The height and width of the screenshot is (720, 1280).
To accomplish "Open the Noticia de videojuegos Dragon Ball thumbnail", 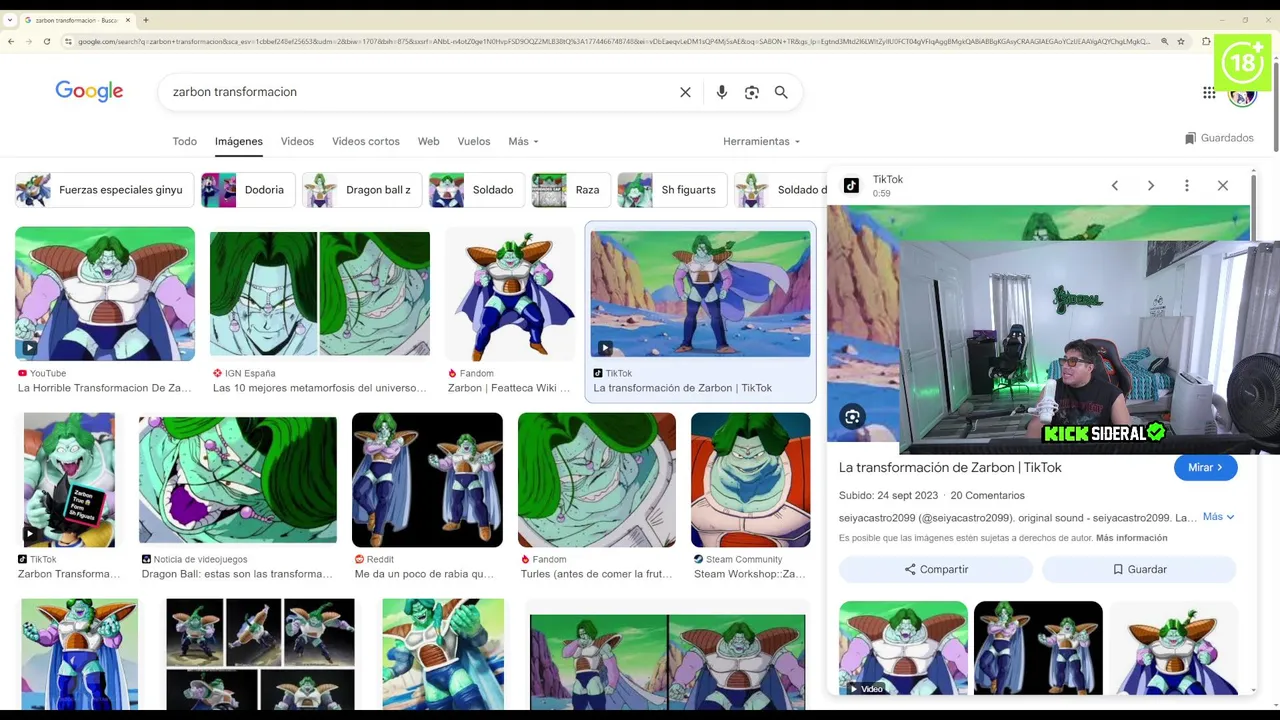I will pos(238,480).
